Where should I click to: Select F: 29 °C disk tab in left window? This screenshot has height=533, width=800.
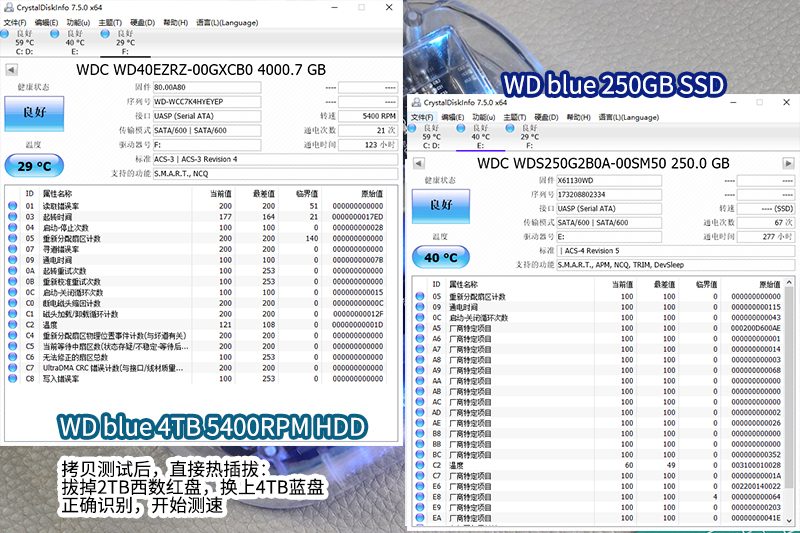(125, 42)
